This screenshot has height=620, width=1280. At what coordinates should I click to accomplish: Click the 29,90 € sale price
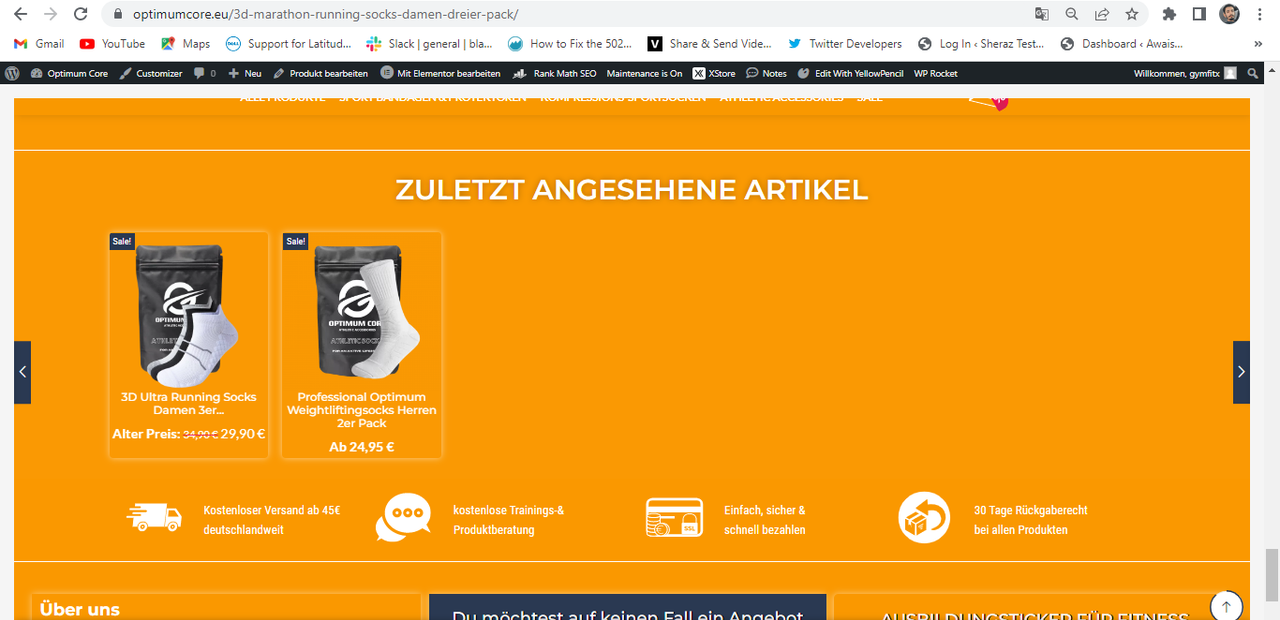tap(243, 434)
